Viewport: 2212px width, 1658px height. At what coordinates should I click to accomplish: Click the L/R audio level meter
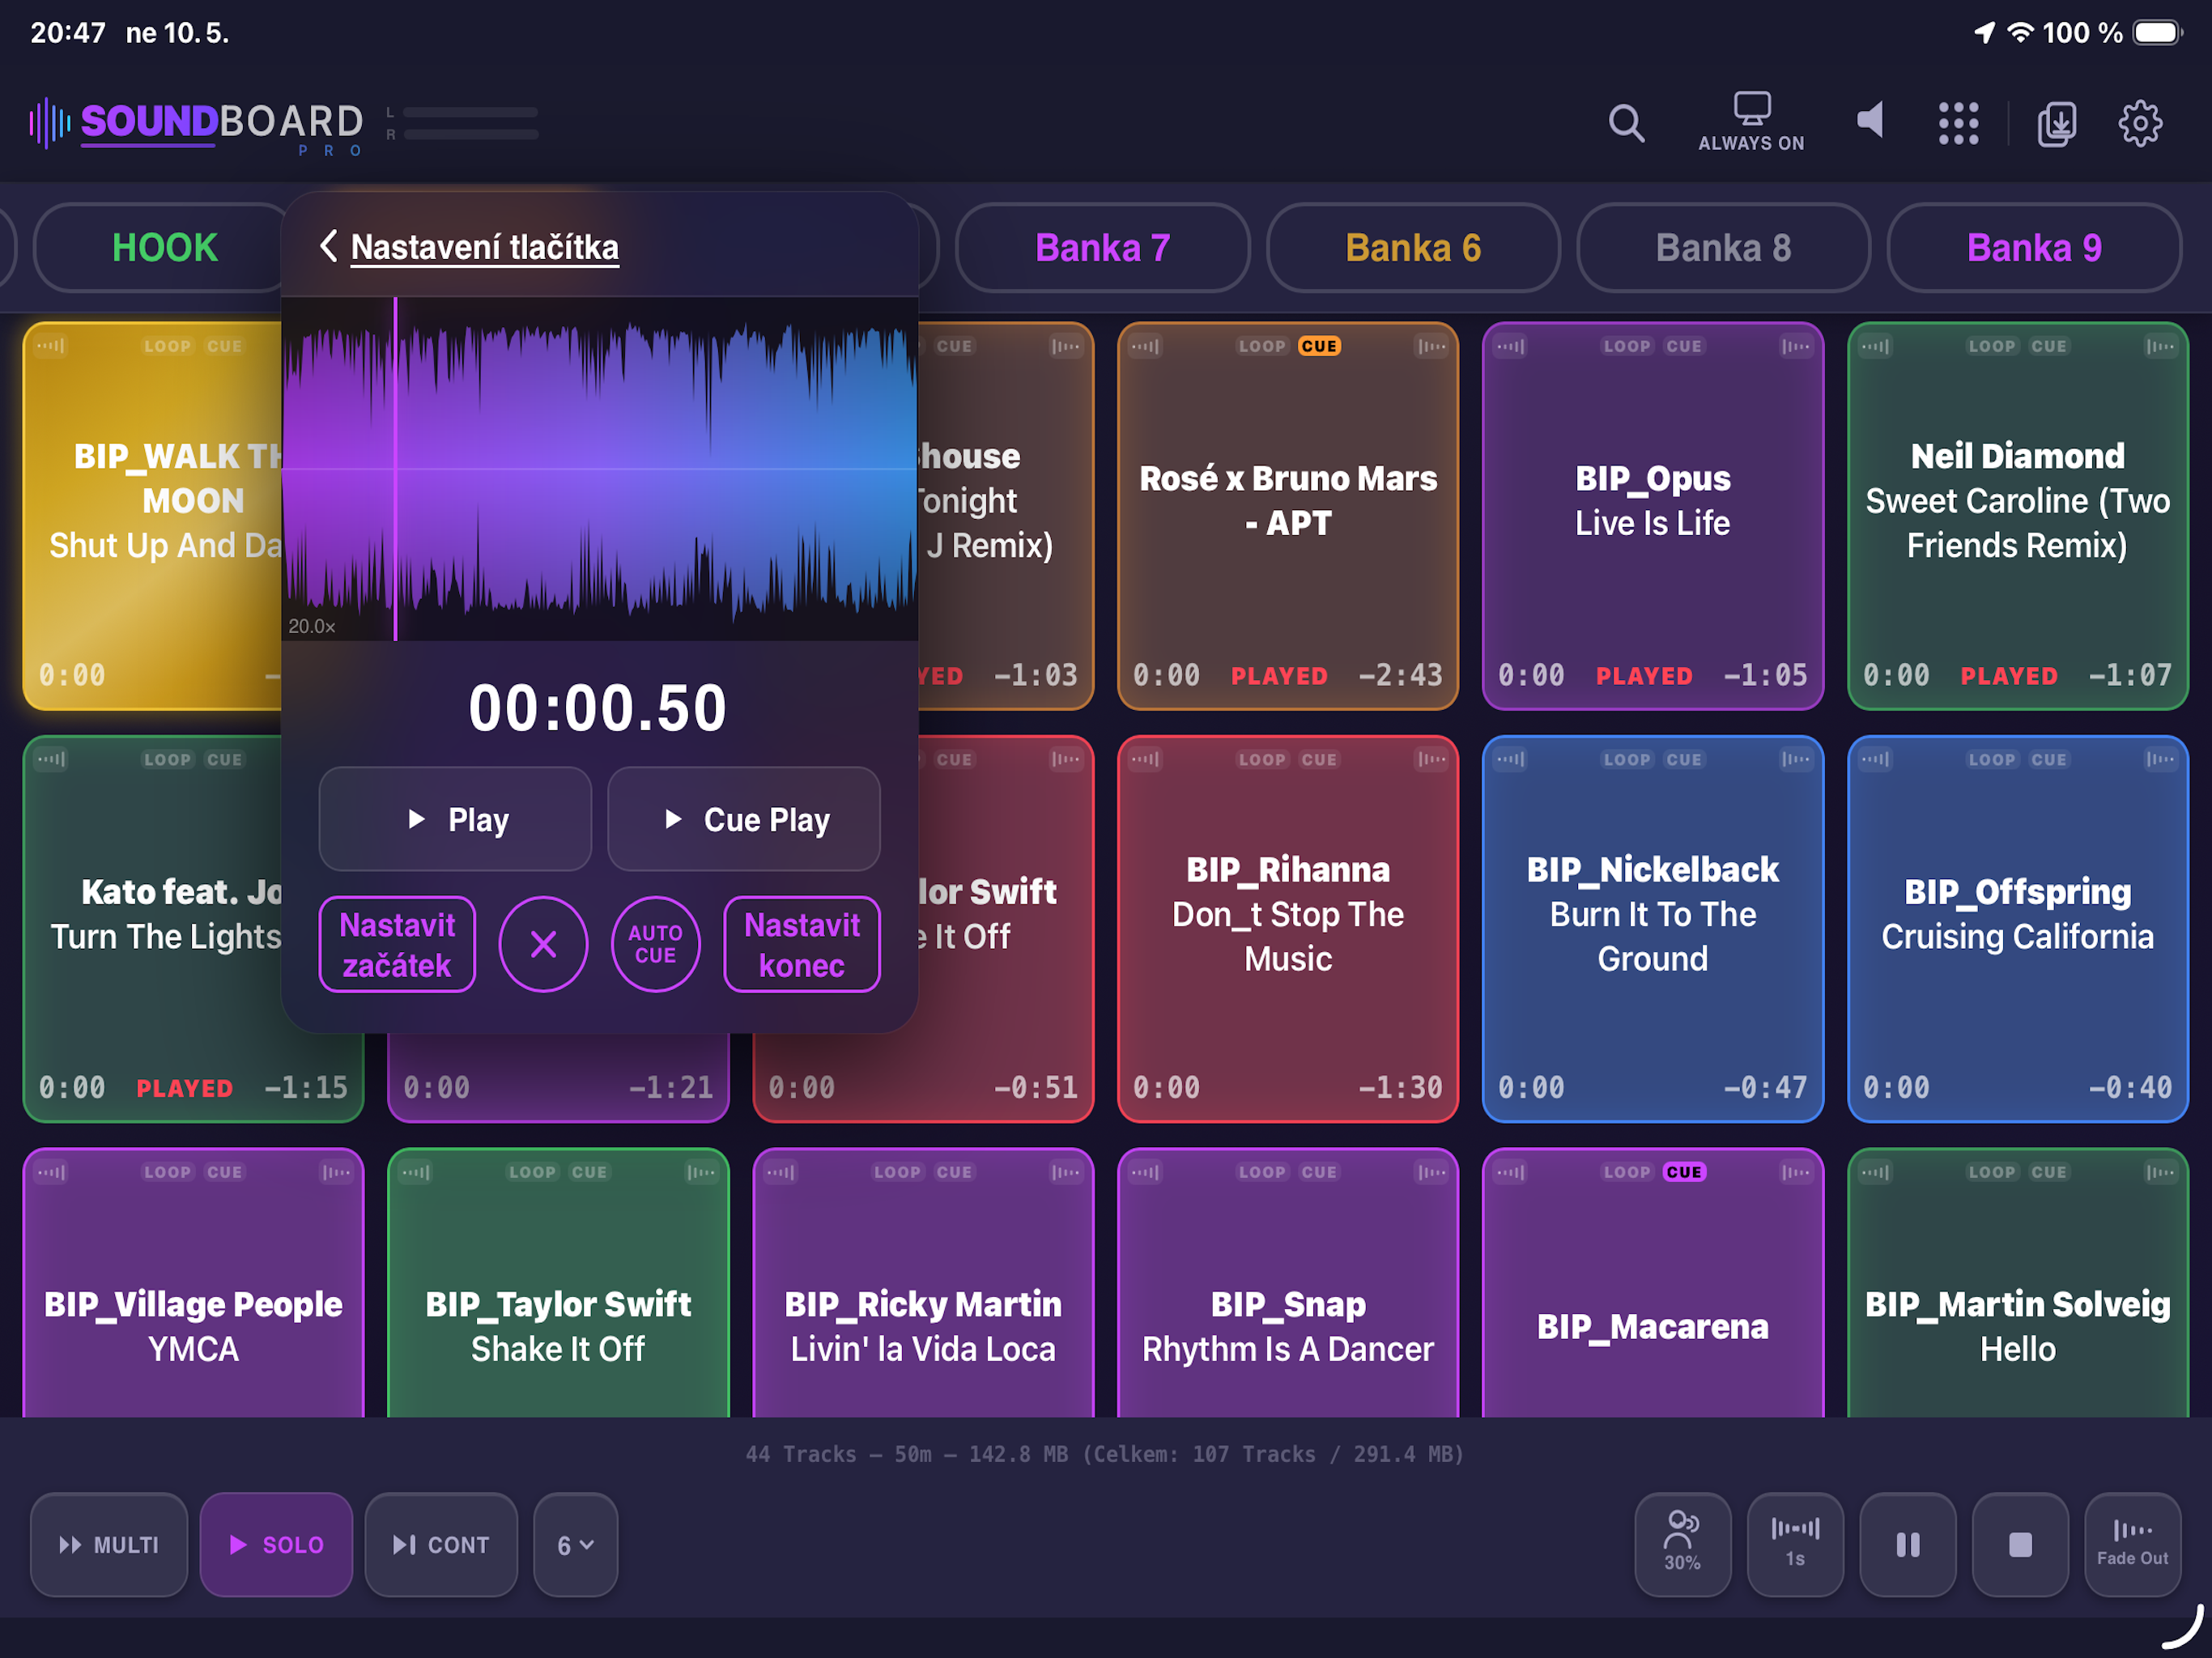tap(462, 123)
